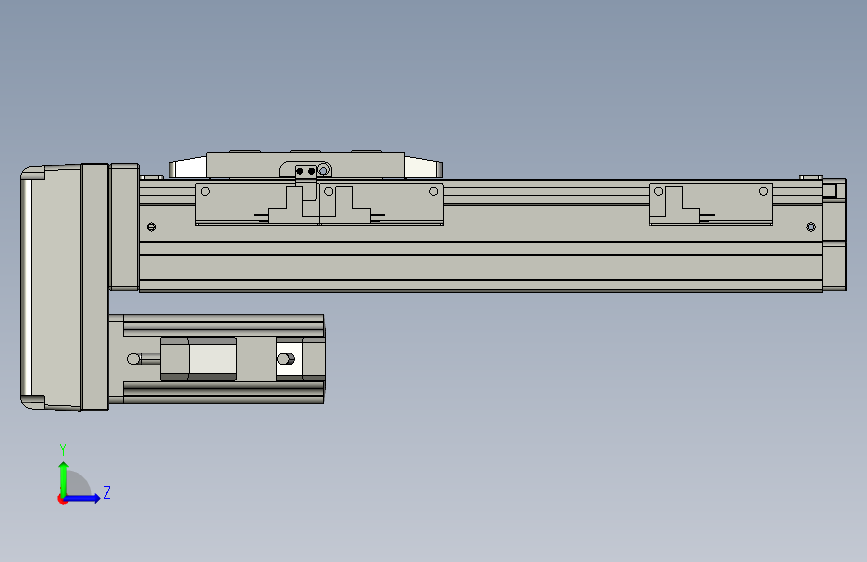Pick the two-dot connector block on the carriage
This screenshot has height=562, width=867.
tap(306, 171)
